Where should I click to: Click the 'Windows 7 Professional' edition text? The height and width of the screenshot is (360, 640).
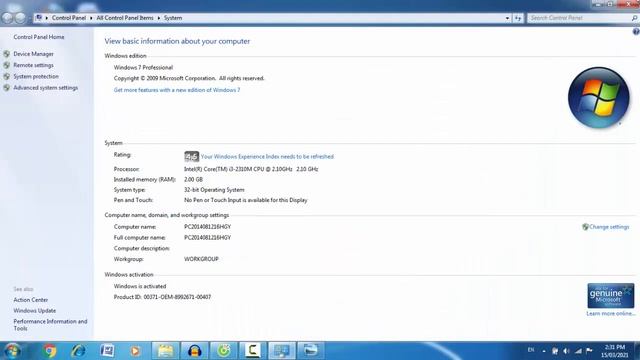(143, 67)
